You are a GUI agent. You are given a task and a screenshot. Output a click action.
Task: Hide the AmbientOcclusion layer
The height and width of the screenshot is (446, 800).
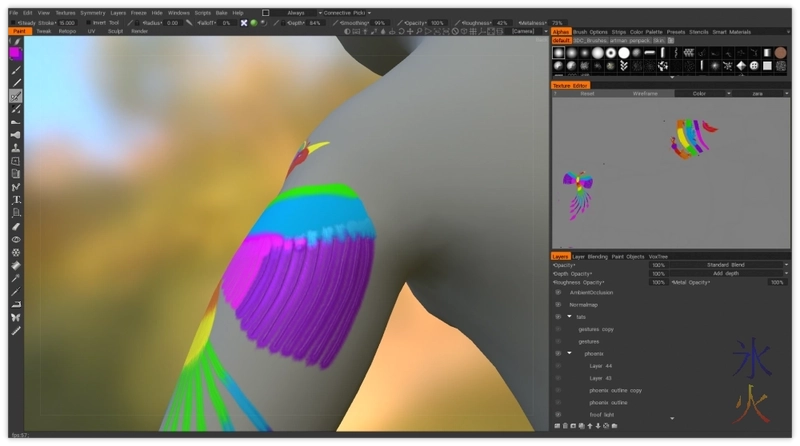(x=558, y=292)
